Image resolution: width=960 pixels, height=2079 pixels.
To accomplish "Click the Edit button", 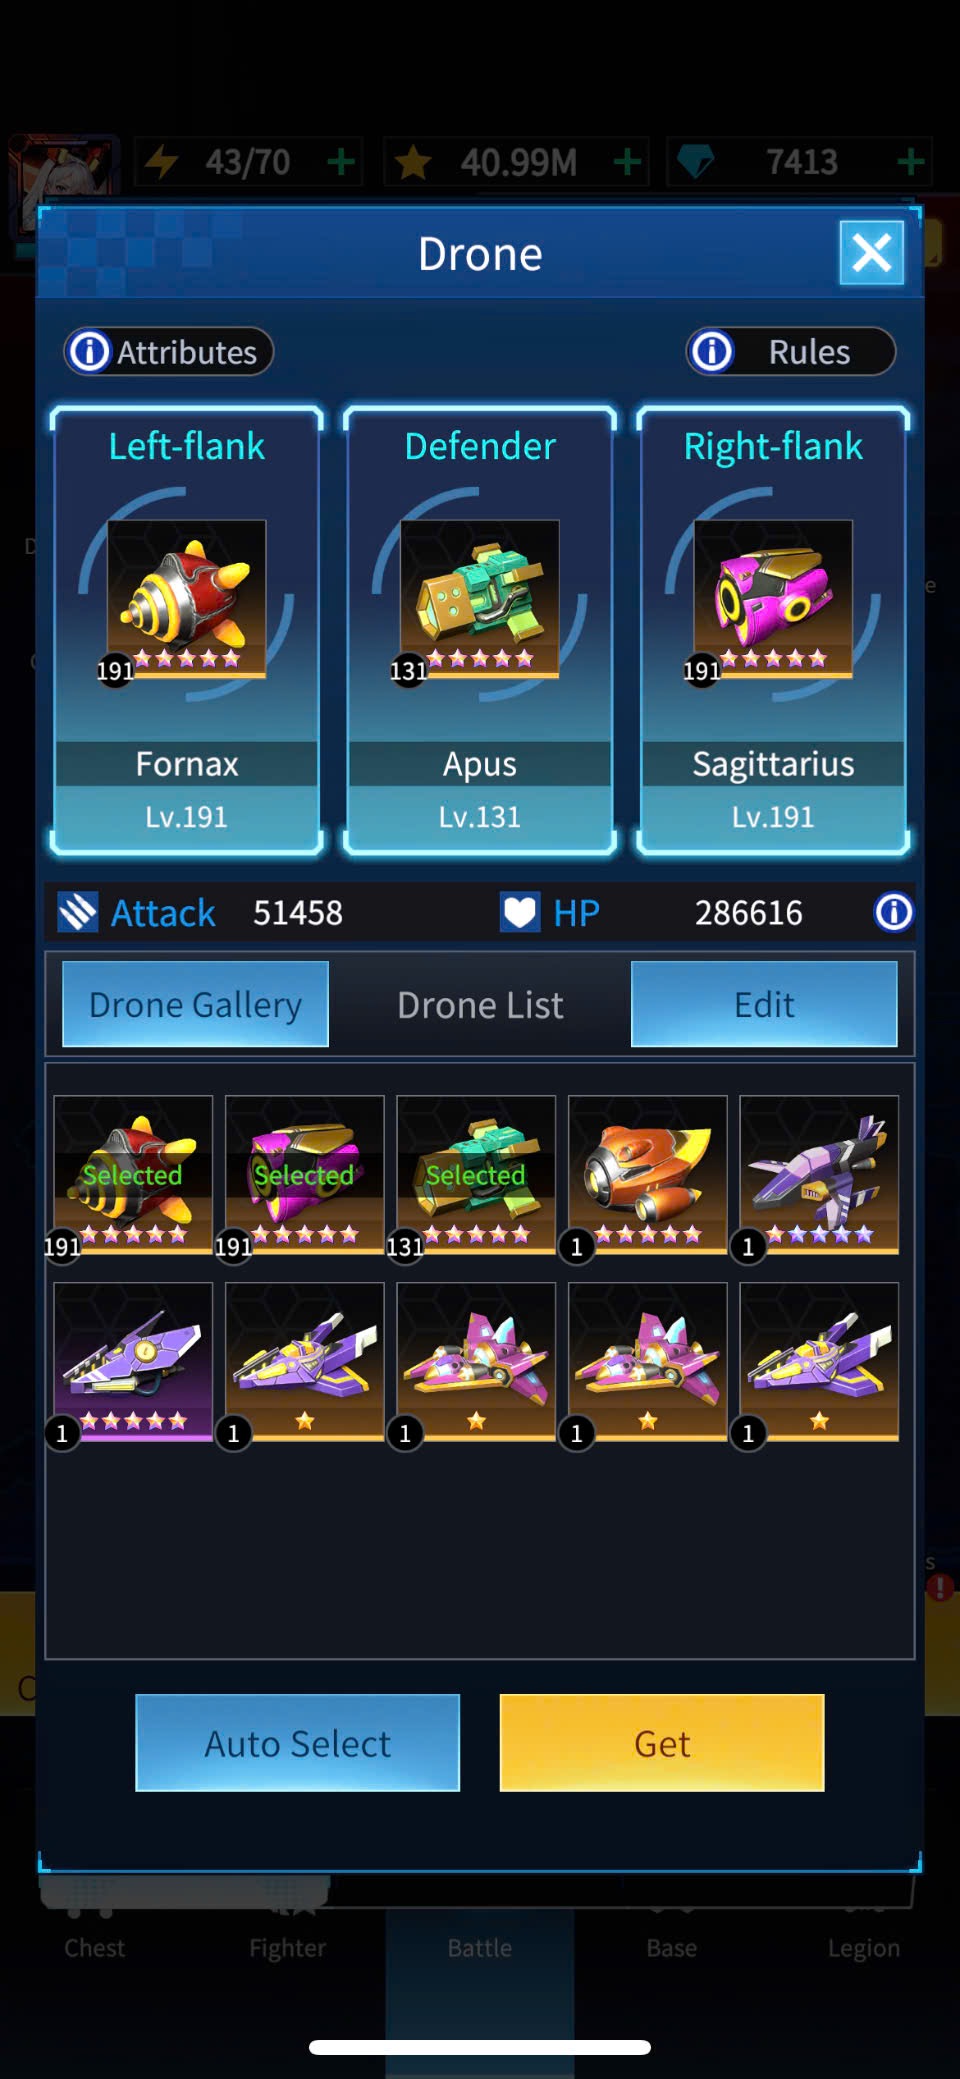I will [764, 1004].
